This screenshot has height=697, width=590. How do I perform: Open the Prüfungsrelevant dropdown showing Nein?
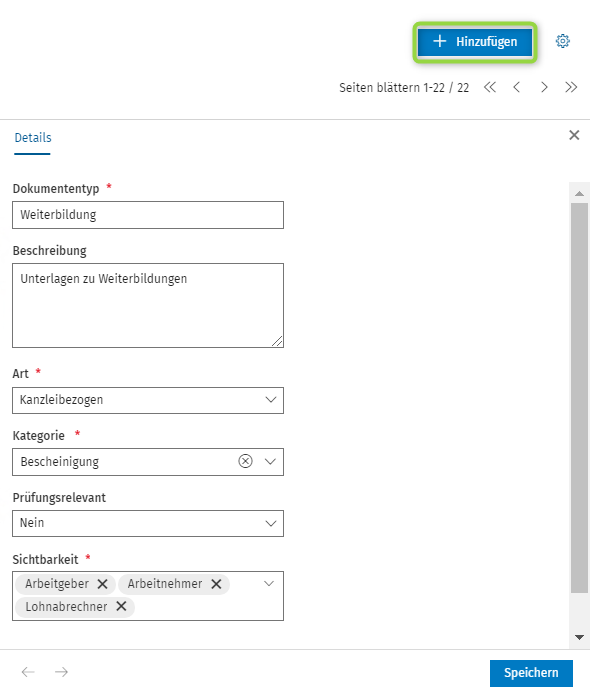coord(148,523)
